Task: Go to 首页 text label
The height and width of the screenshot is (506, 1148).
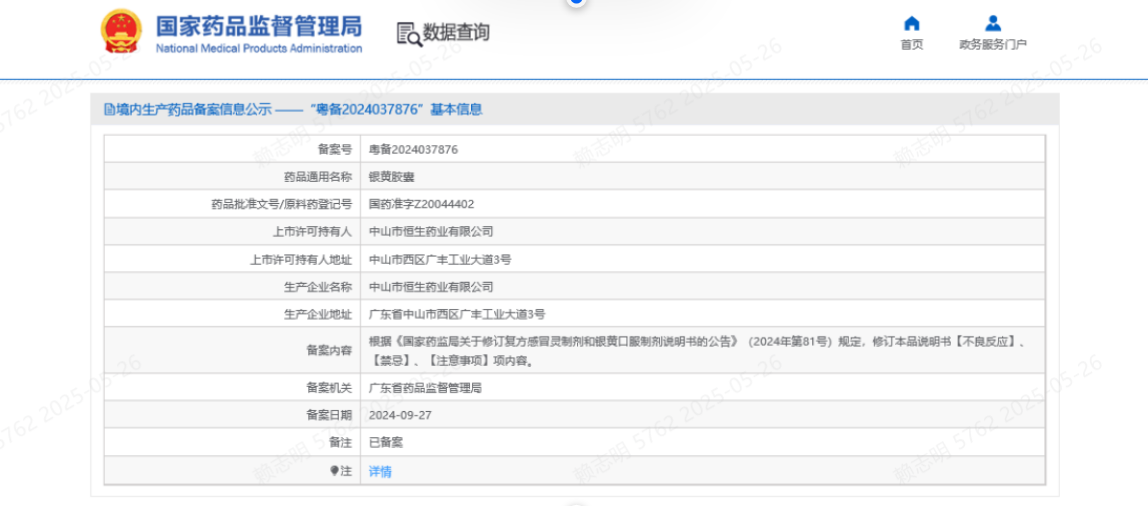Action: coord(911,45)
